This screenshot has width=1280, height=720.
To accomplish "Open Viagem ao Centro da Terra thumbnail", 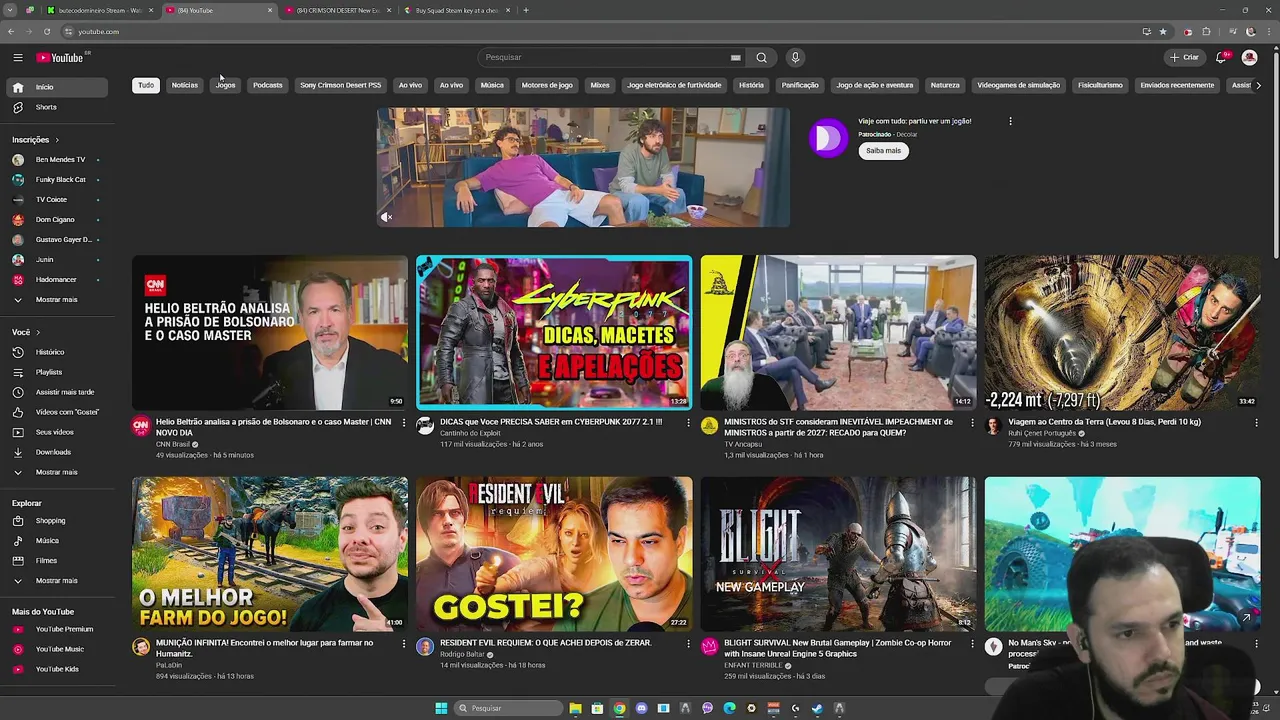I will [1122, 332].
